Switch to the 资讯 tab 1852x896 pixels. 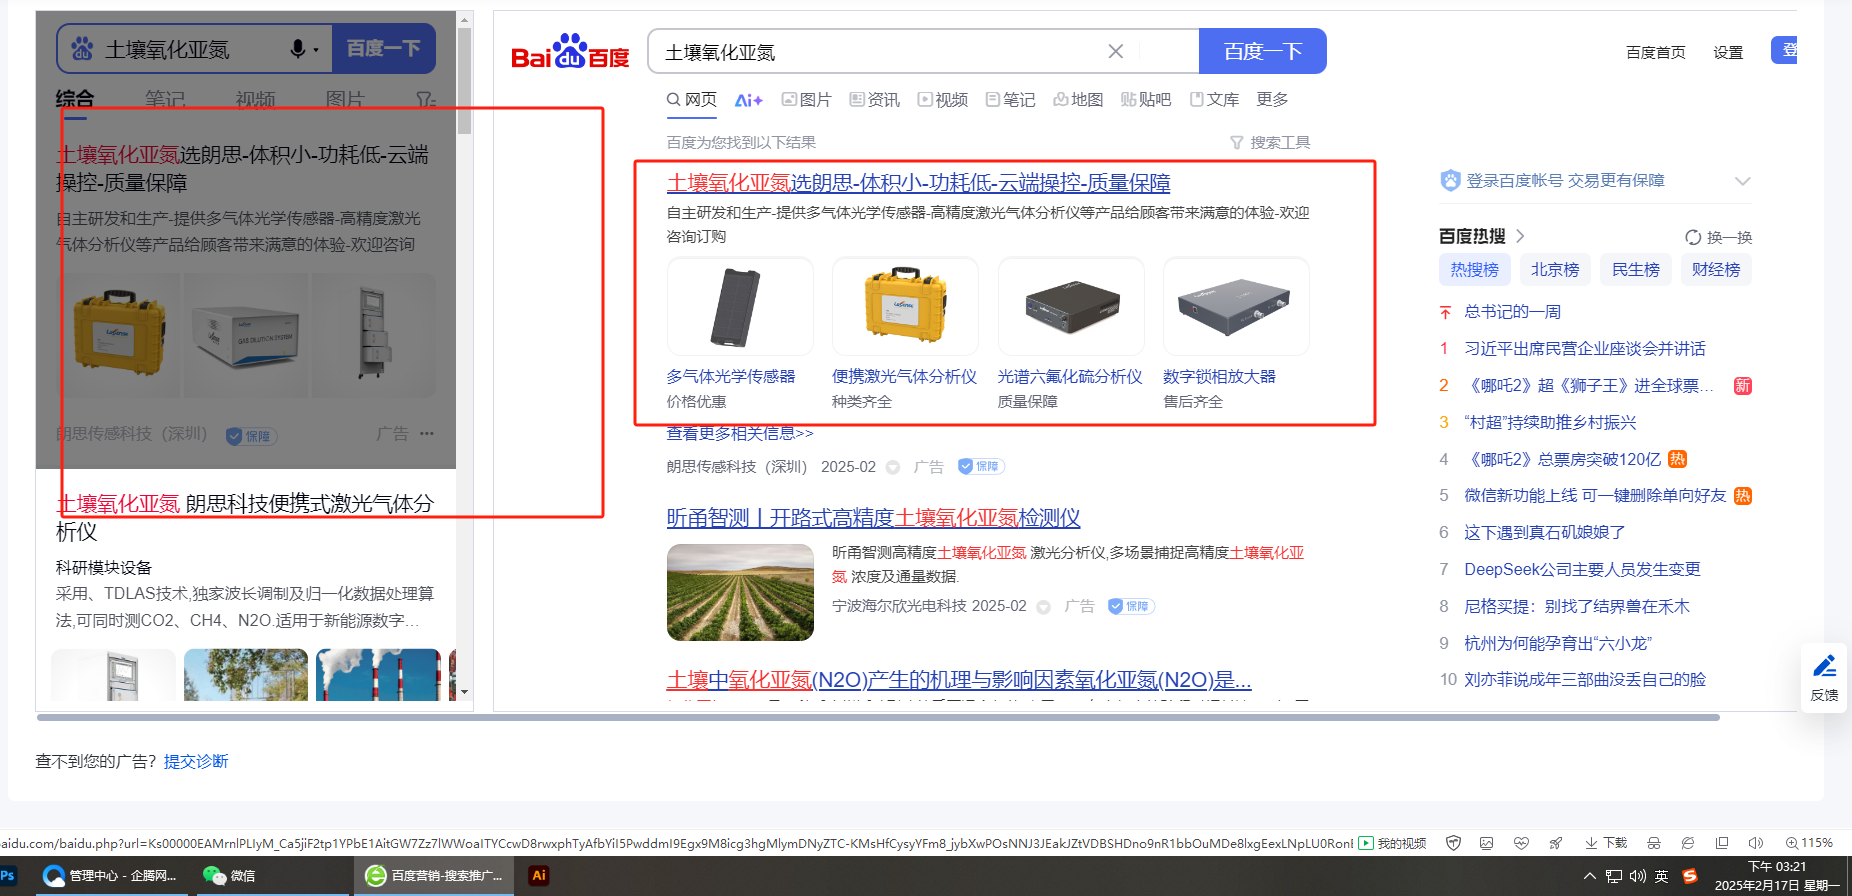click(x=875, y=100)
